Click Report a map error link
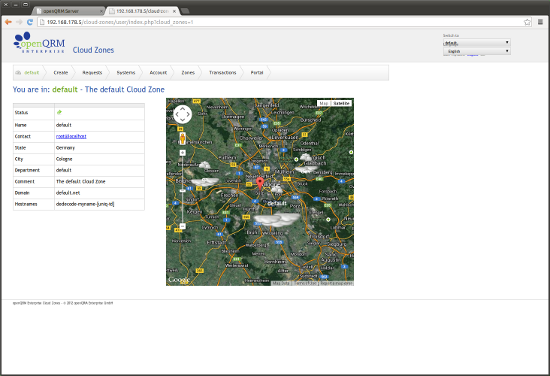 pyautogui.click(x=336, y=283)
